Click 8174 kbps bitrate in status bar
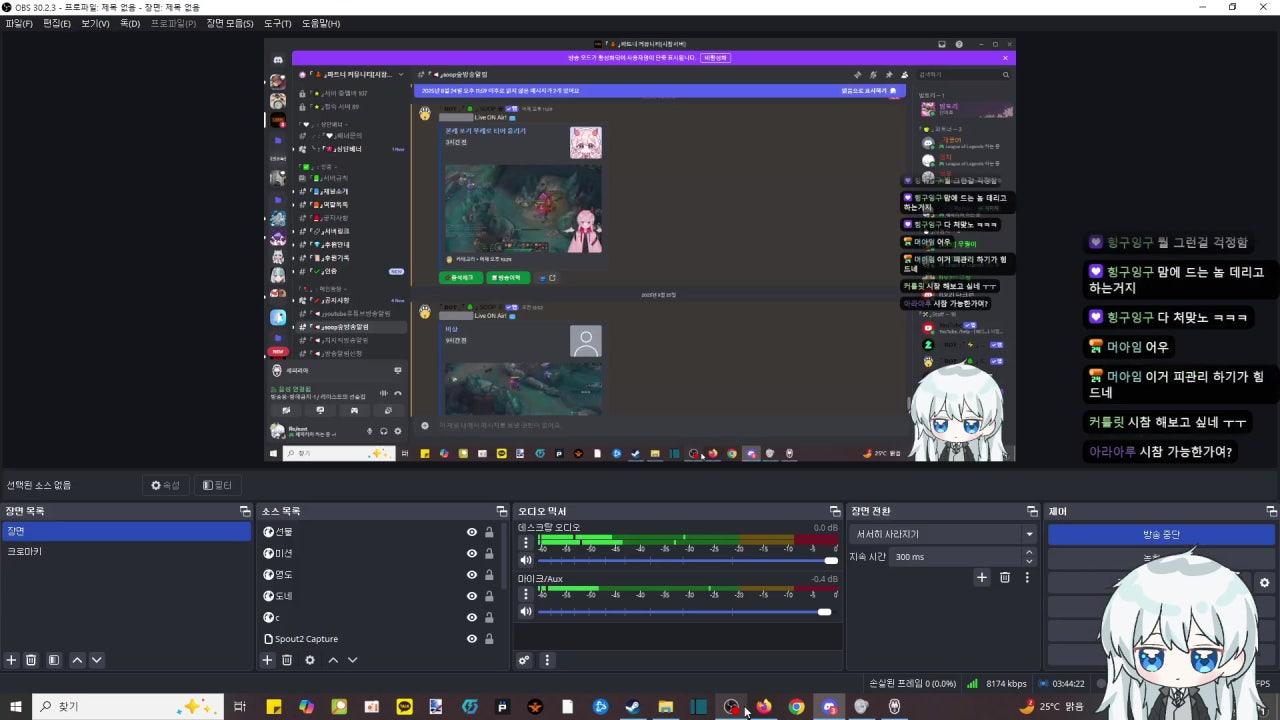Image resolution: width=1280 pixels, height=720 pixels. pyautogui.click(x=1006, y=684)
